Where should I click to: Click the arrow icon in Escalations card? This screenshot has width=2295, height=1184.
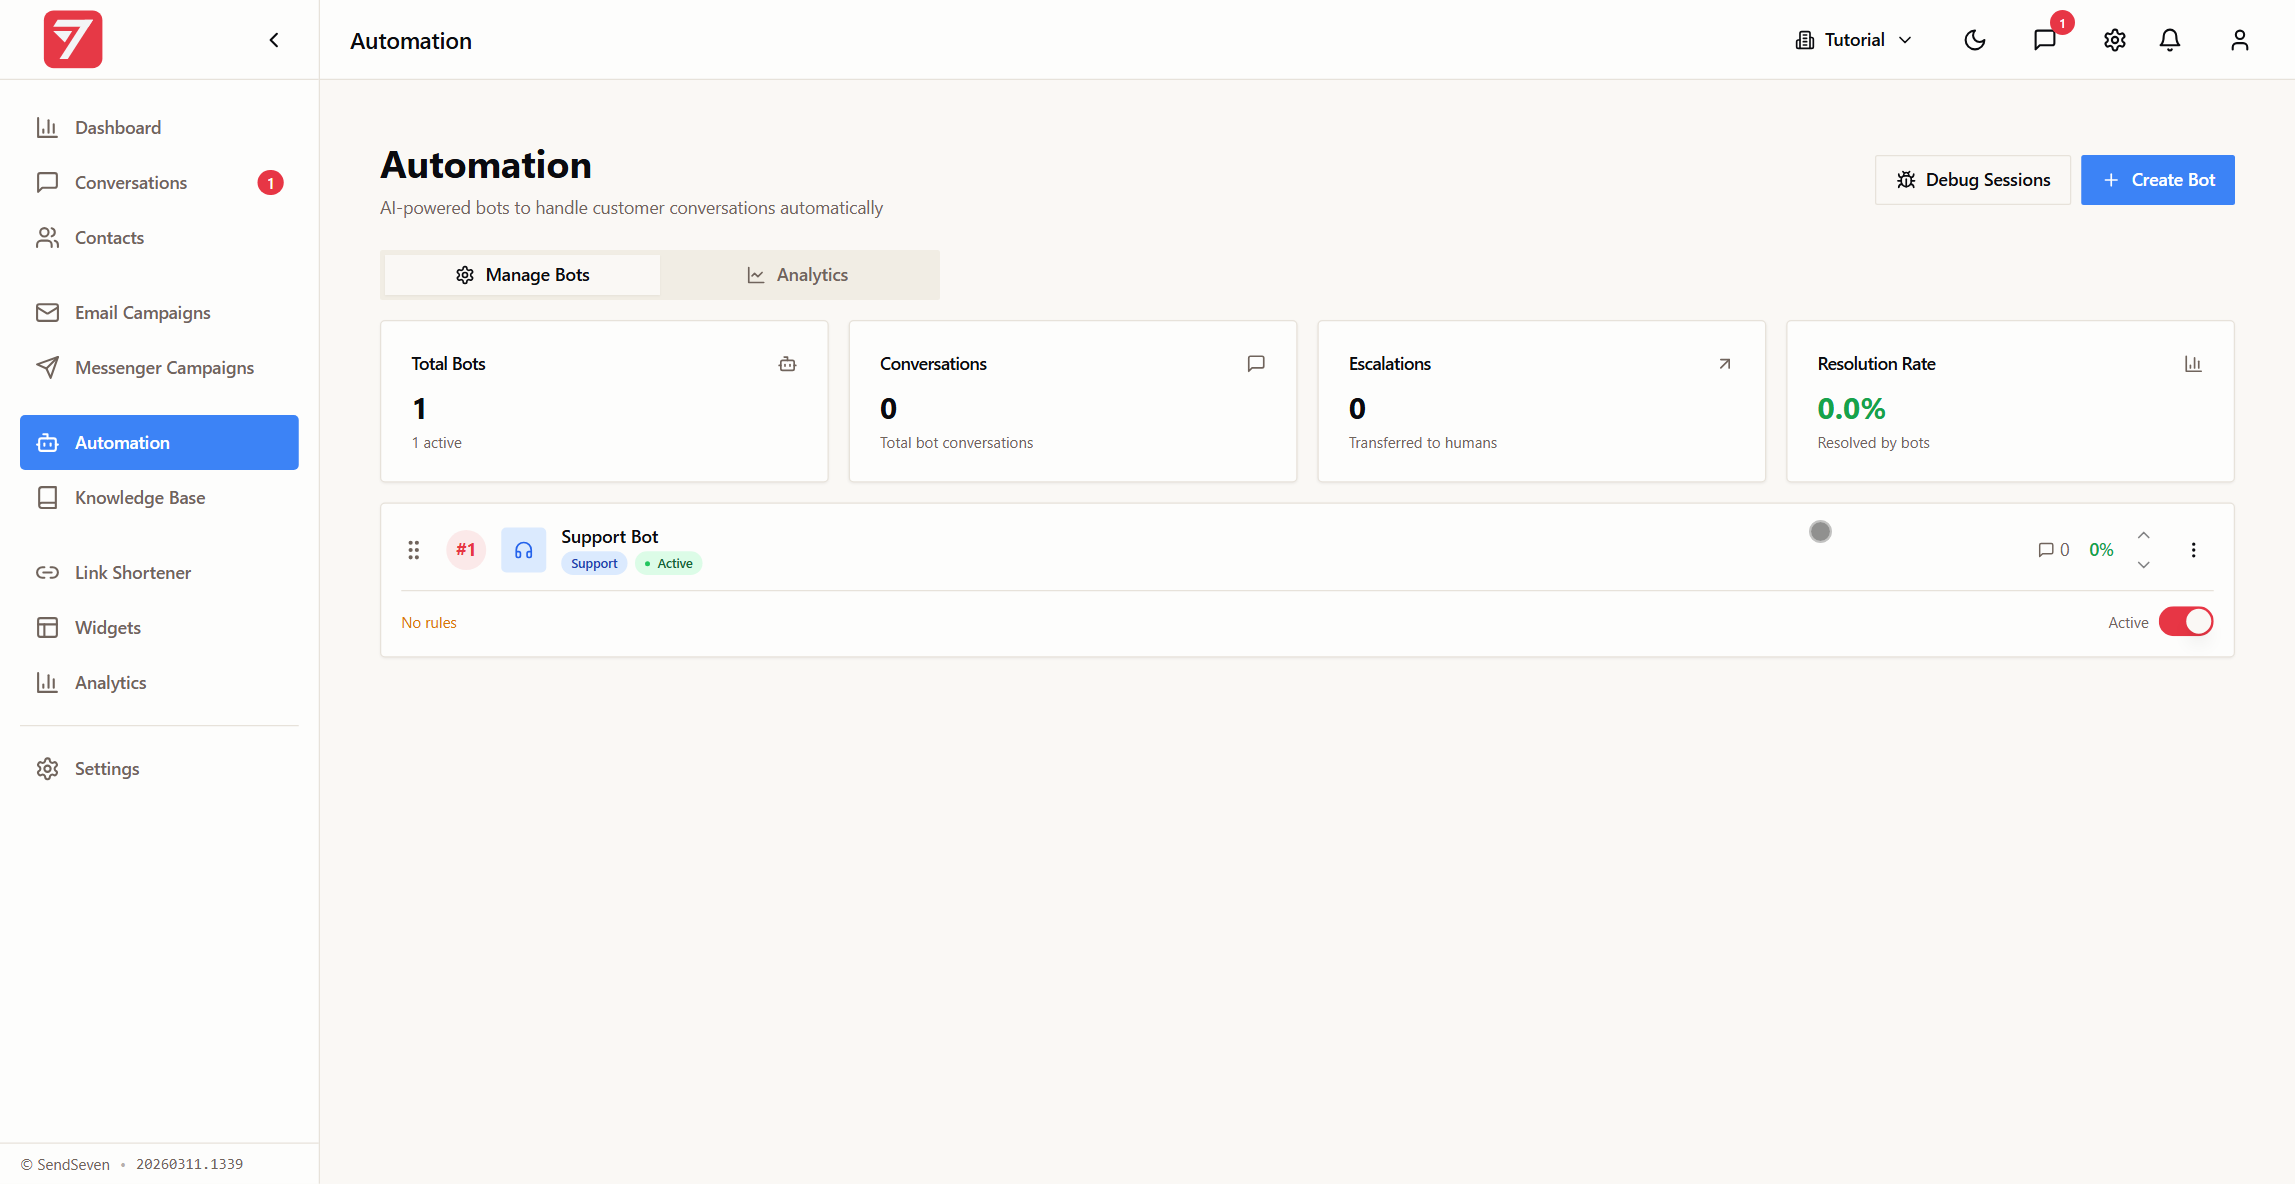[1725, 364]
